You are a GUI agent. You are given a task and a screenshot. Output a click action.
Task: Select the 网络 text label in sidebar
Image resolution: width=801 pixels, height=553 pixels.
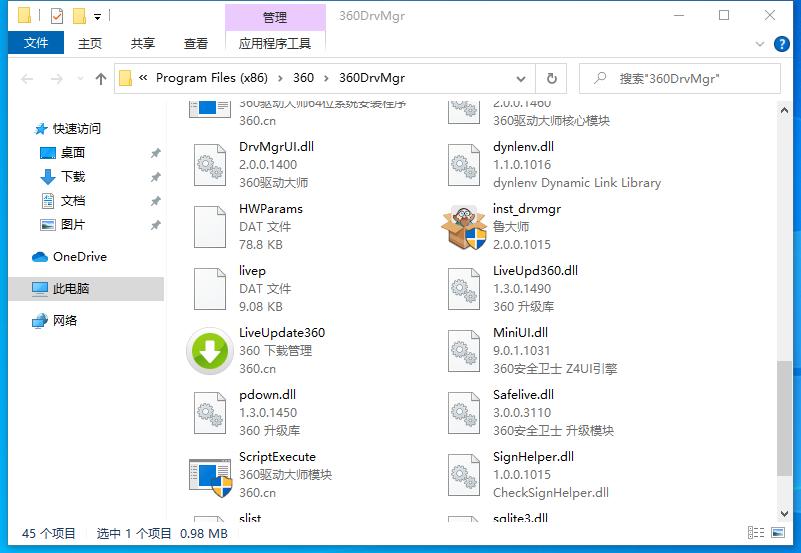[x=65, y=321]
